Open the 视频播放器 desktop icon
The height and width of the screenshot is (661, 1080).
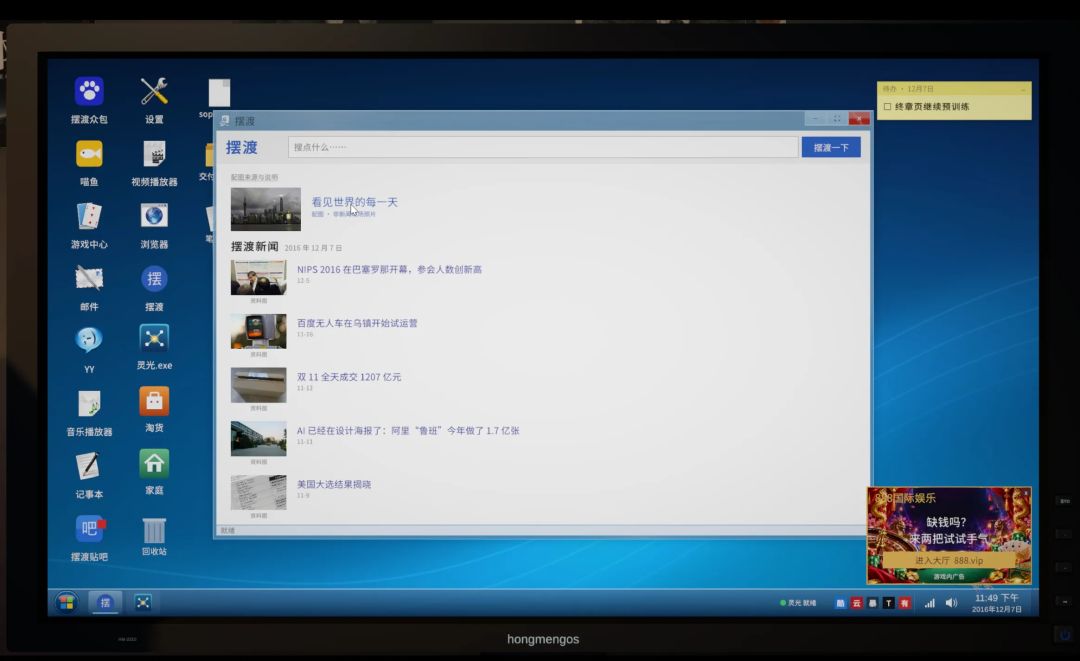(154, 154)
